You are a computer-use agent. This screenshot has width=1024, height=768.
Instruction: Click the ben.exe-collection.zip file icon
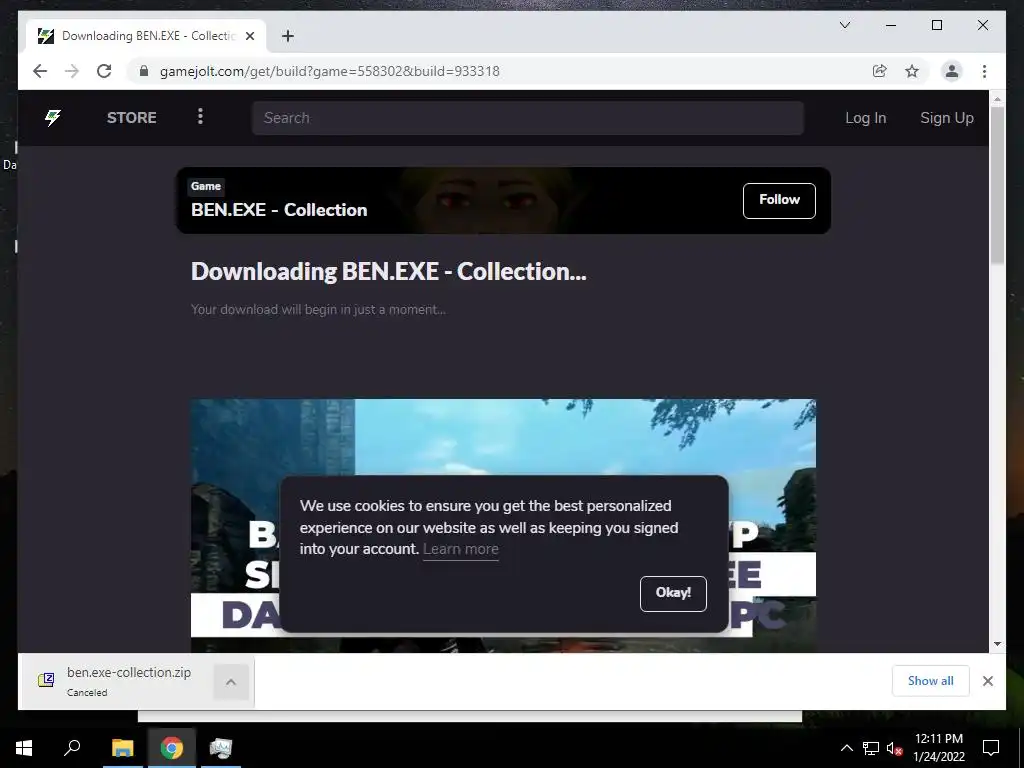coord(46,680)
